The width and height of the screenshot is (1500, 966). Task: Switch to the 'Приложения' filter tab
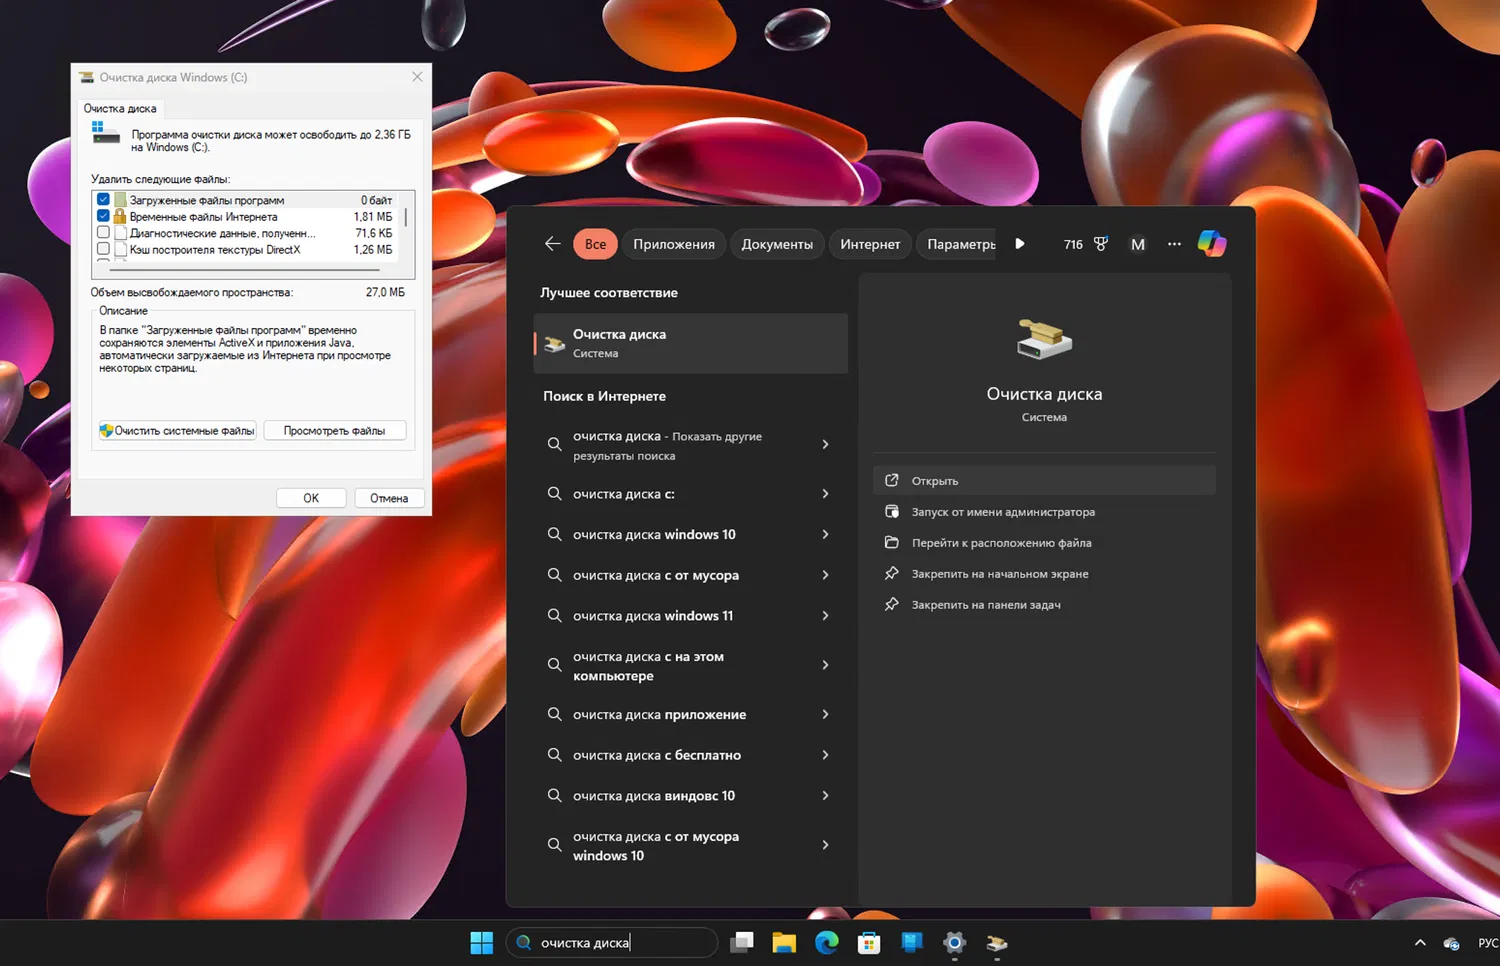click(673, 244)
